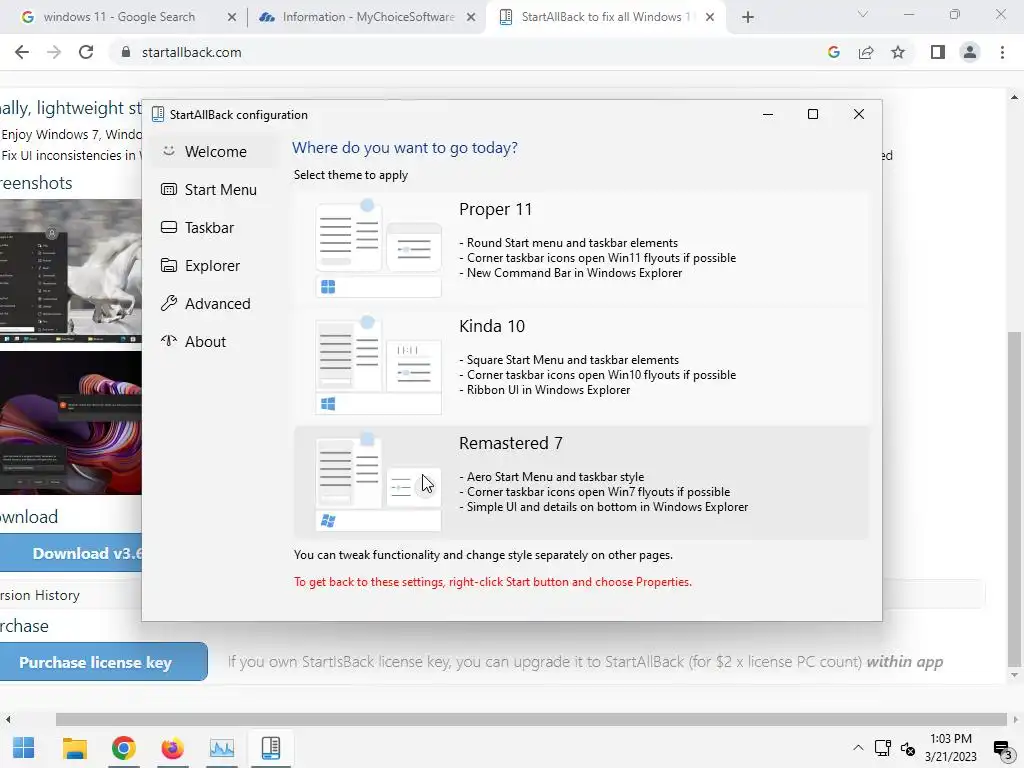Click the Version History link on webpage

40,595
